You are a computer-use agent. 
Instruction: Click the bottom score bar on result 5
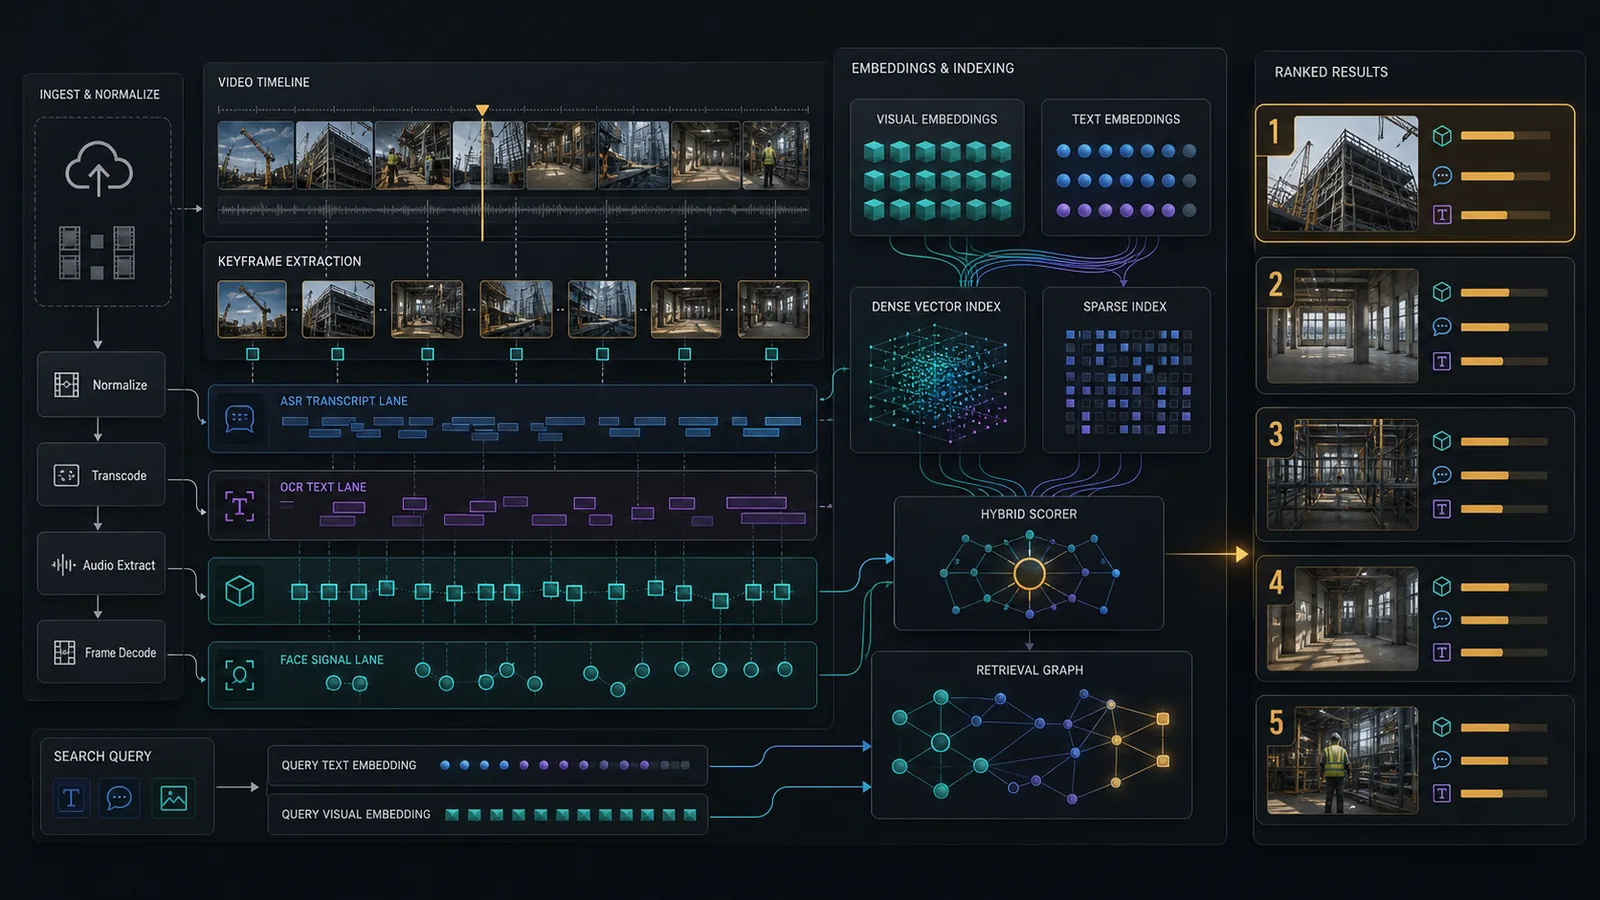(x=1505, y=793)
